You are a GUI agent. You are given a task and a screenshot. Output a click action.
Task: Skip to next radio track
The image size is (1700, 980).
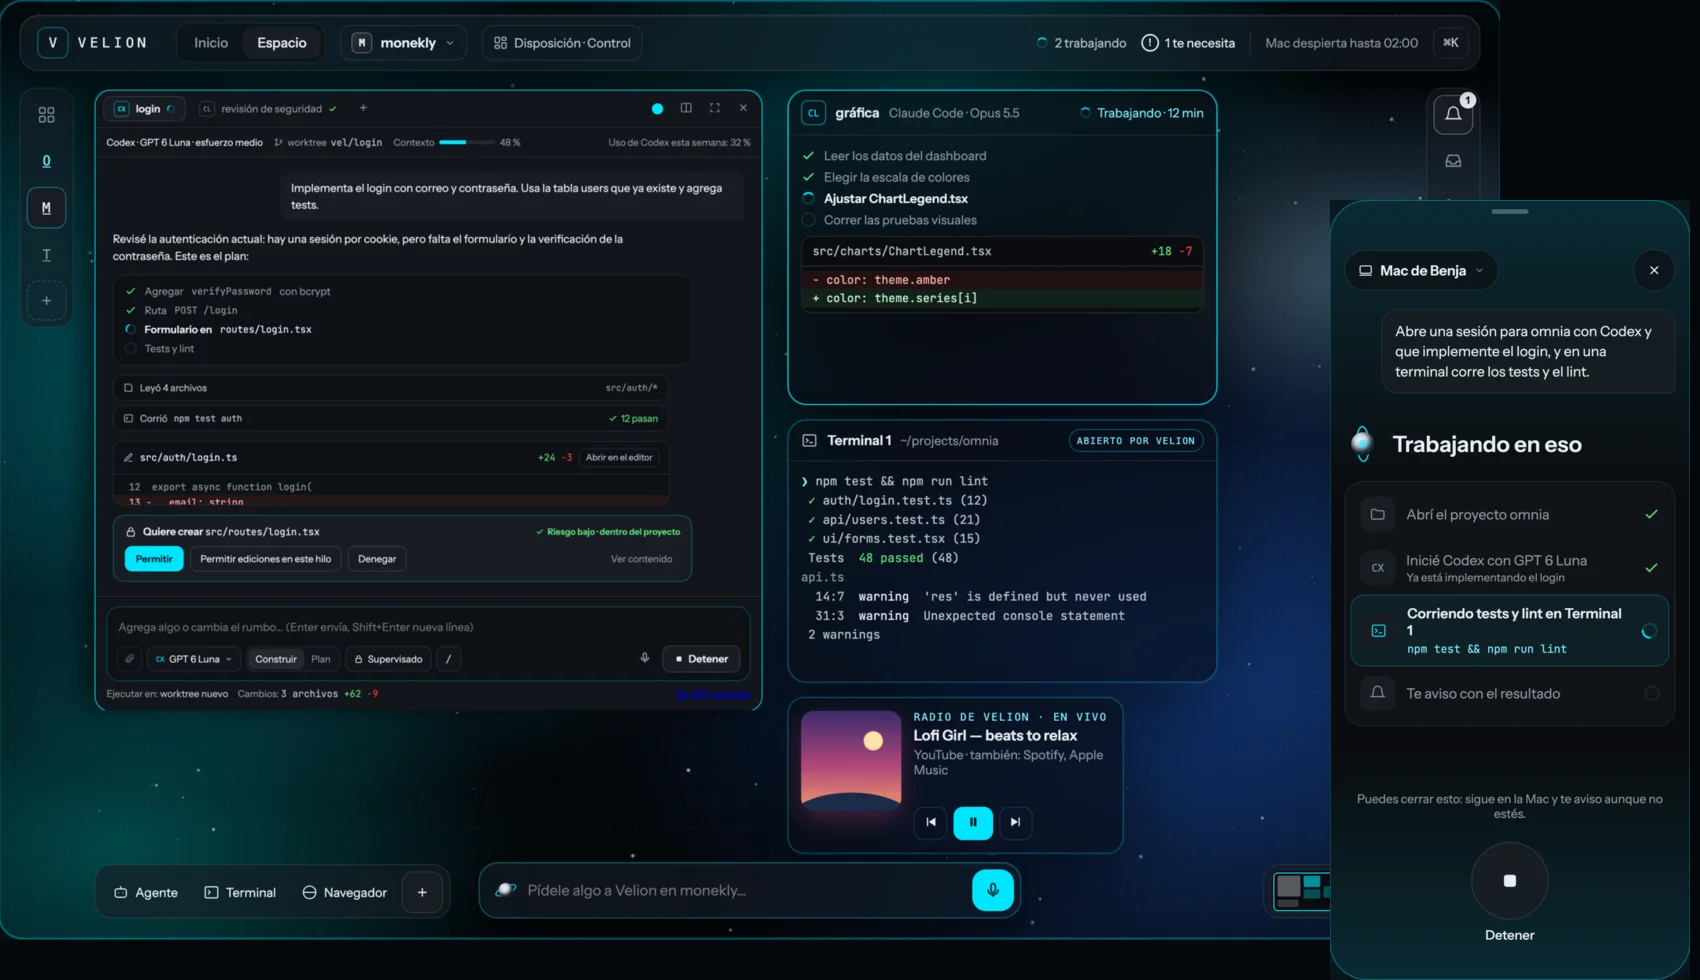click(x=1015, y=822)
